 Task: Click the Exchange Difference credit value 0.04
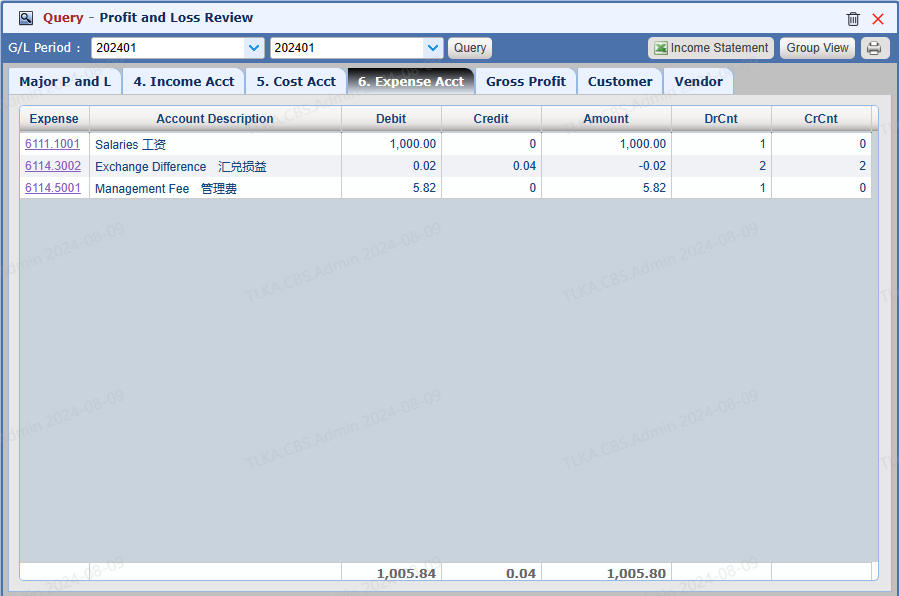point(524,166)
